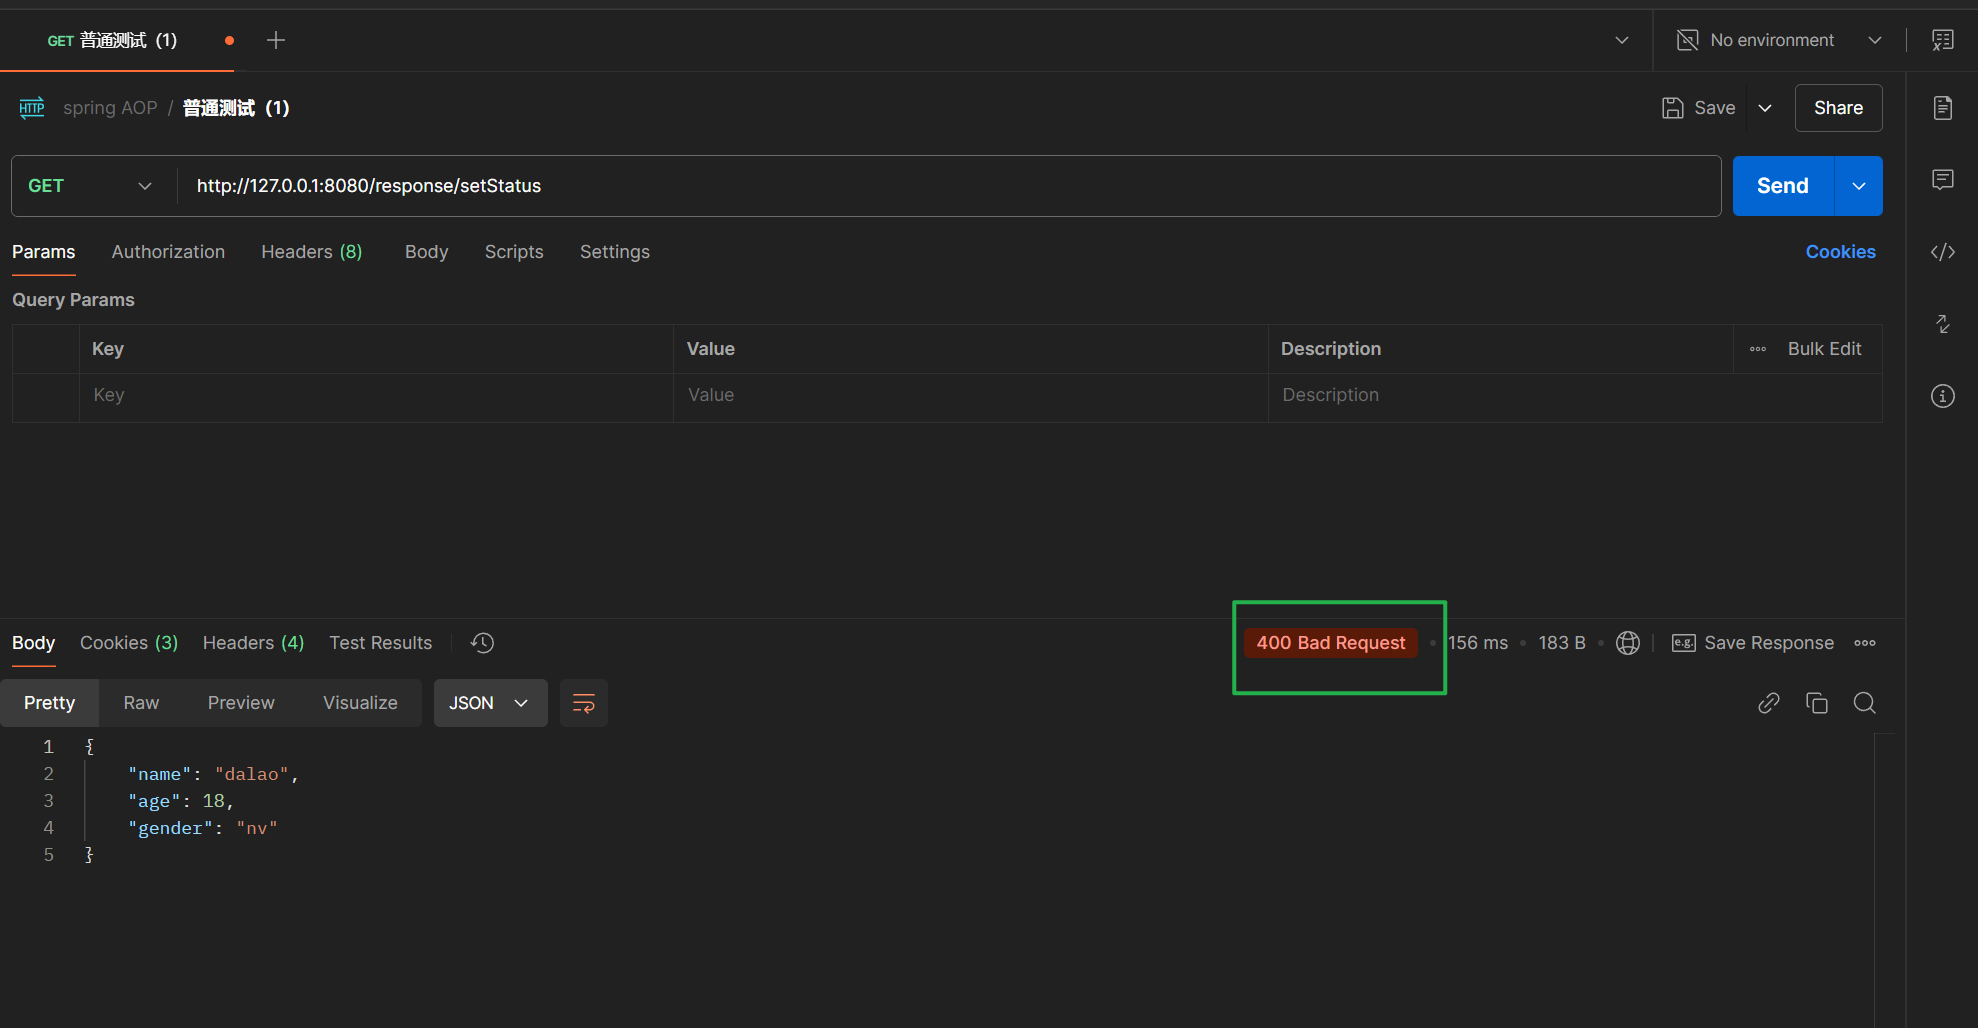This screenshot has height=1028, width=1978.
Task: Click the Send button
Action: coord(1783,186)
